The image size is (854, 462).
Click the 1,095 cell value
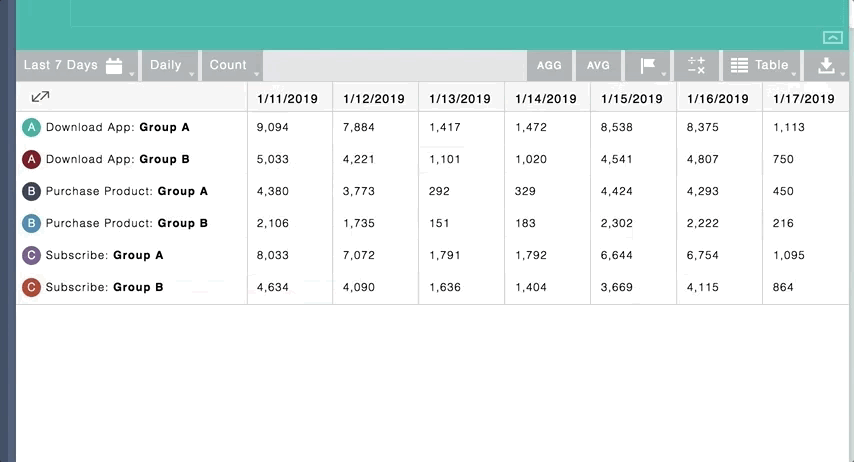[789, 256]
